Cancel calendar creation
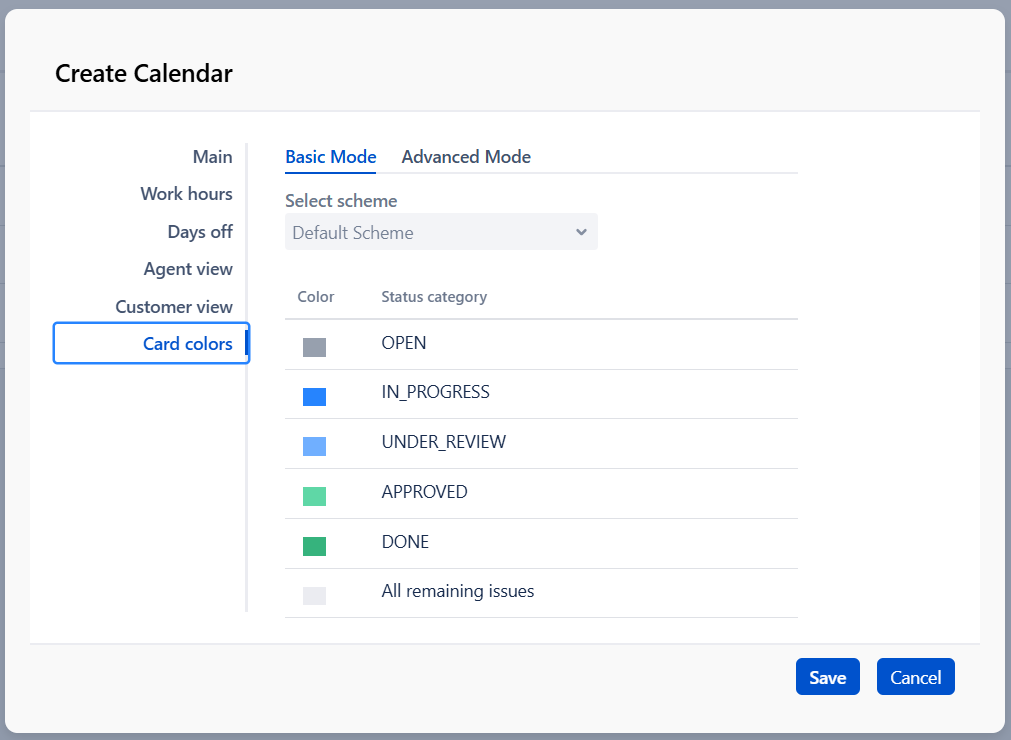The height and width of the screenshot is (740, 1011). coord(915,677)
